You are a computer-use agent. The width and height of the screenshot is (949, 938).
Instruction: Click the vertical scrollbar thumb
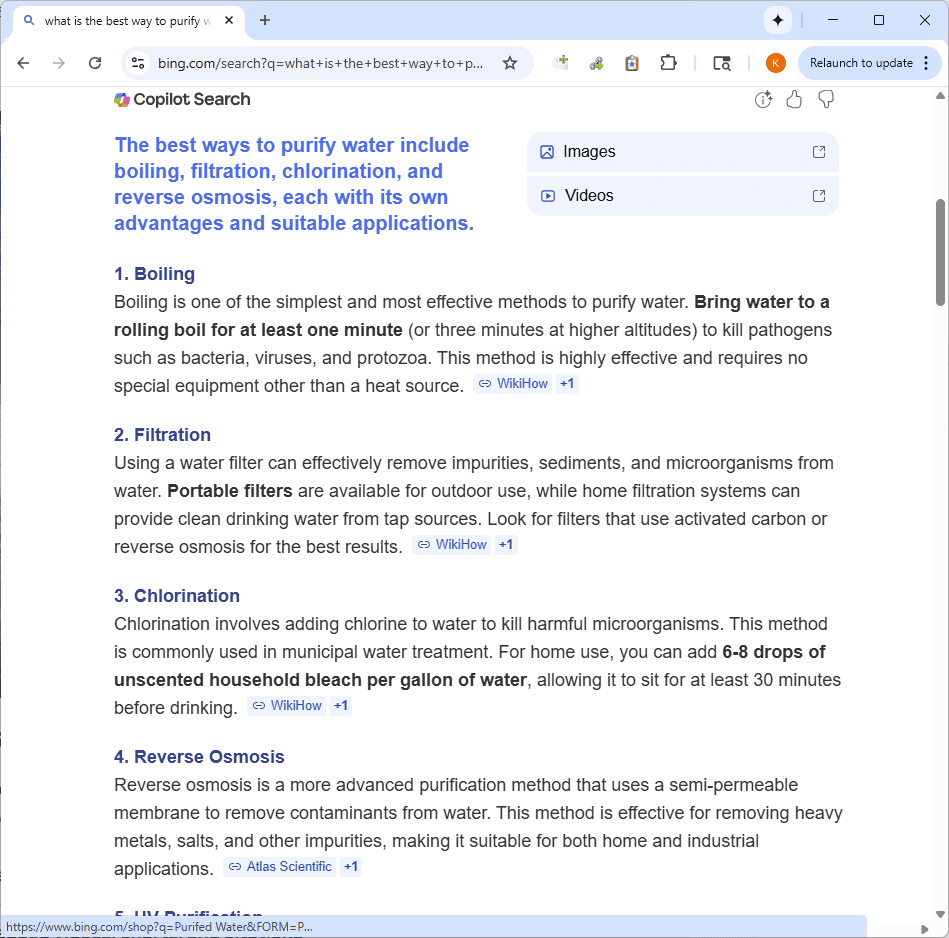tap(940, 252)
